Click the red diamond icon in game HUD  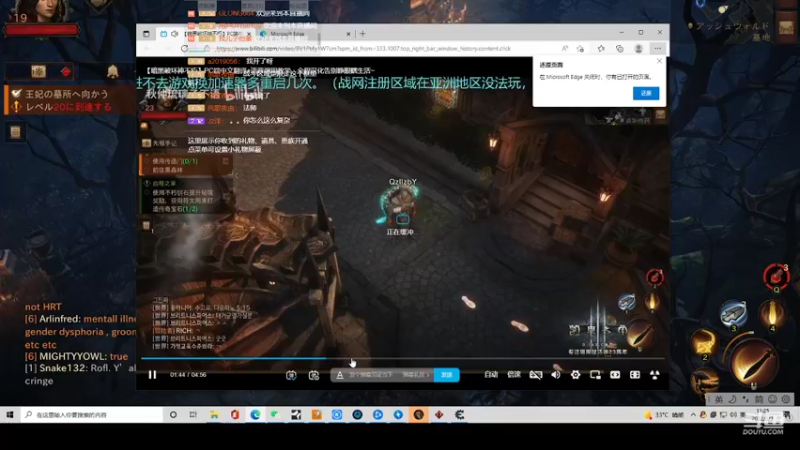pyautogui.click(x=65, y=72)
